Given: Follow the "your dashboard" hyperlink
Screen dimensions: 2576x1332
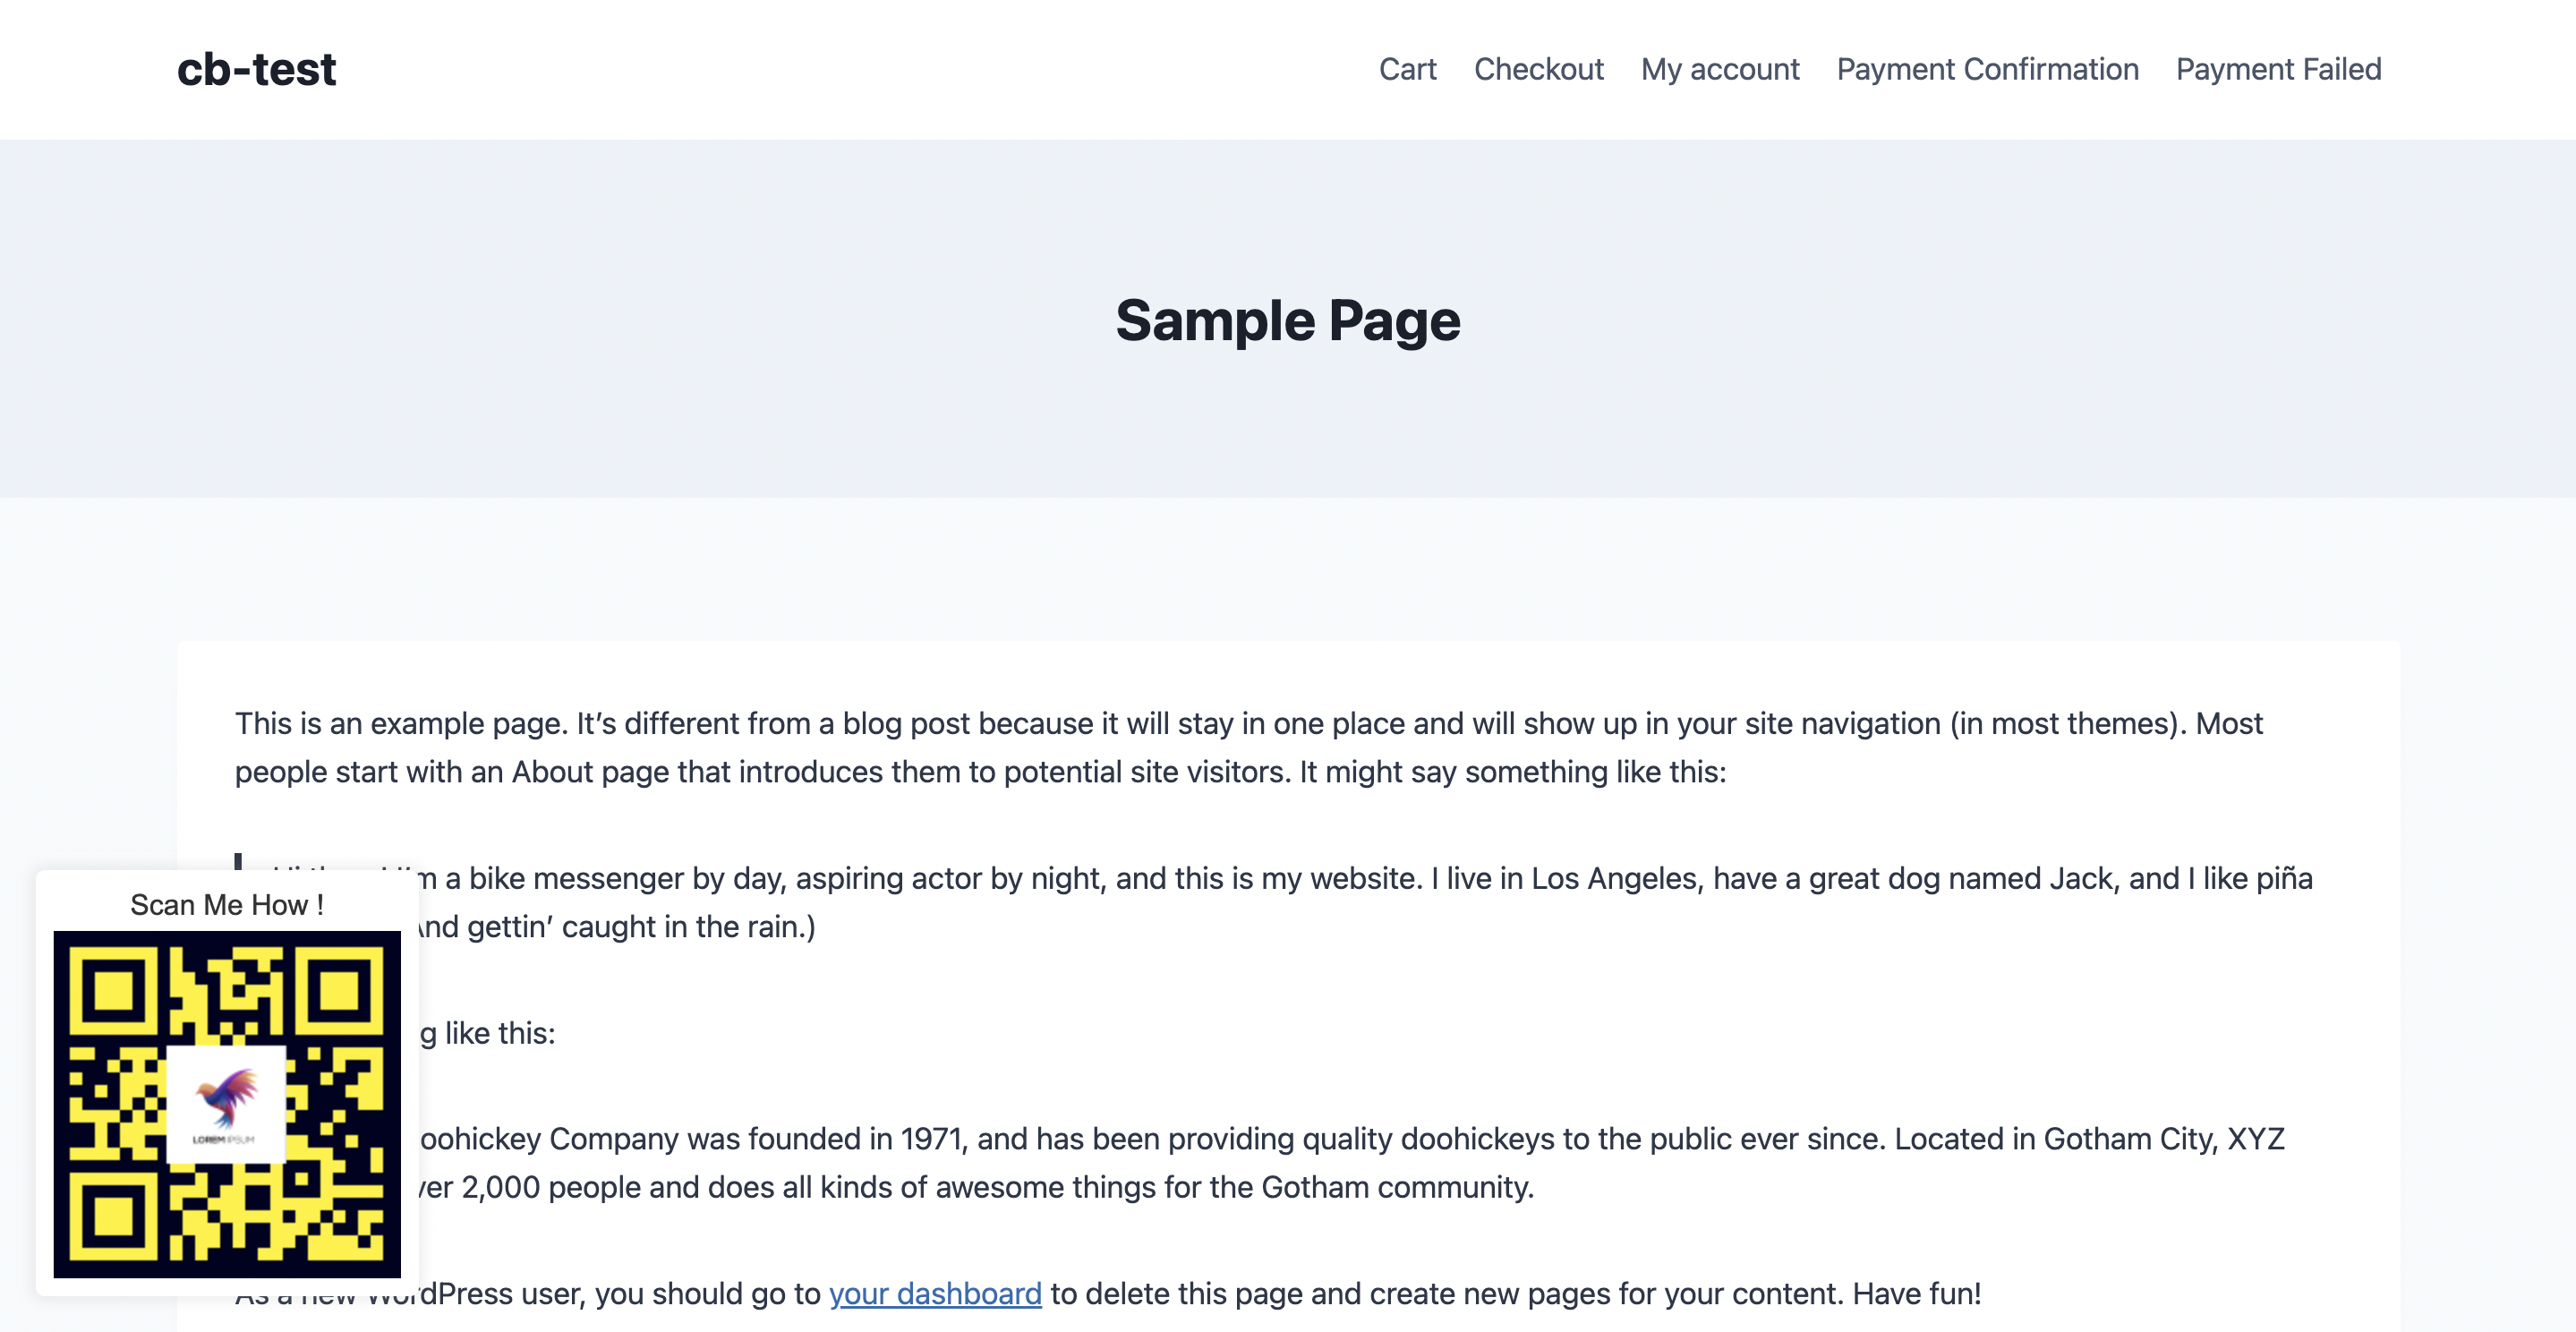Looking at the screenshot, I should click(x=935, y=1293).
